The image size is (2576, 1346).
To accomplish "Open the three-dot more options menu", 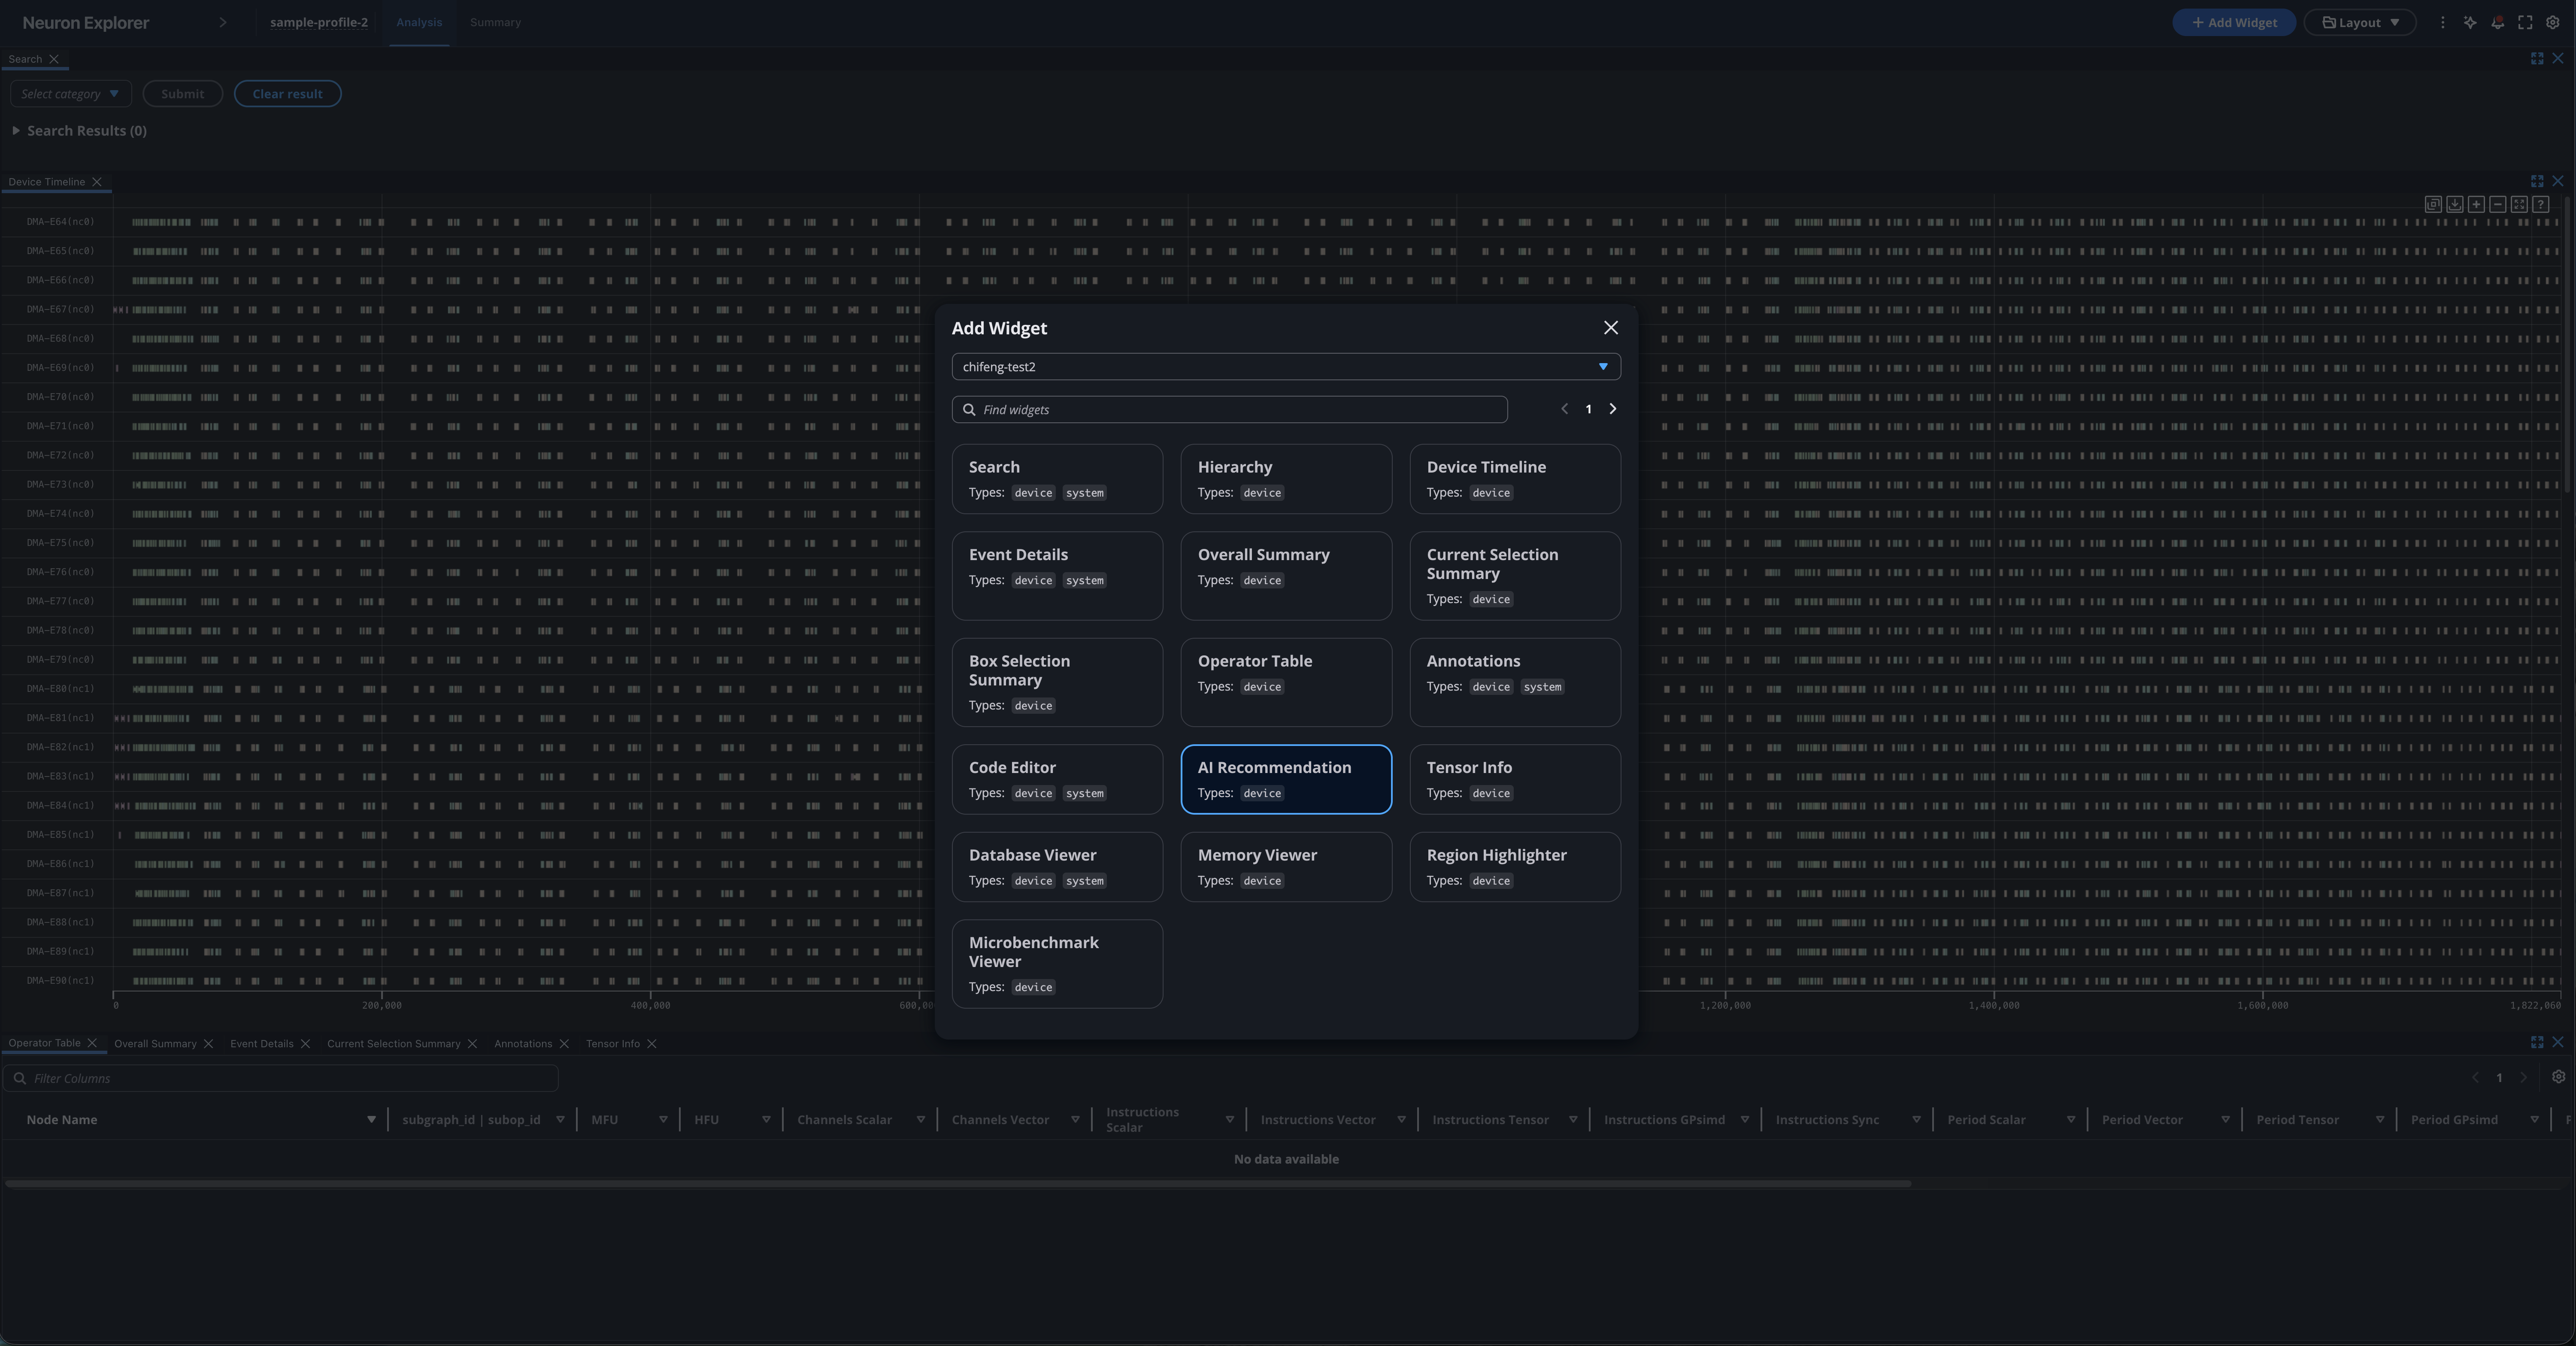I will 2442,22.
